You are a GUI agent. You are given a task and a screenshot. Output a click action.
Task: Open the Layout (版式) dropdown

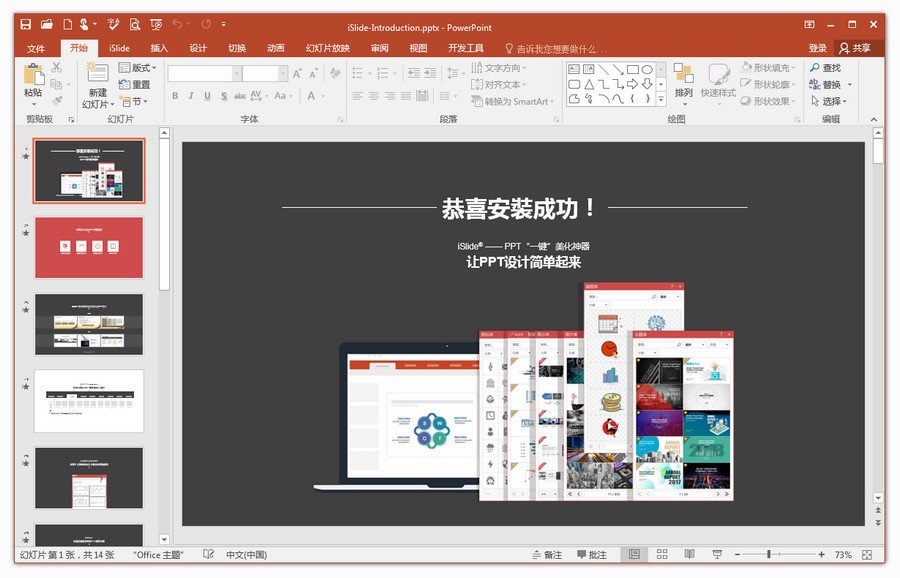pos(139,67)
